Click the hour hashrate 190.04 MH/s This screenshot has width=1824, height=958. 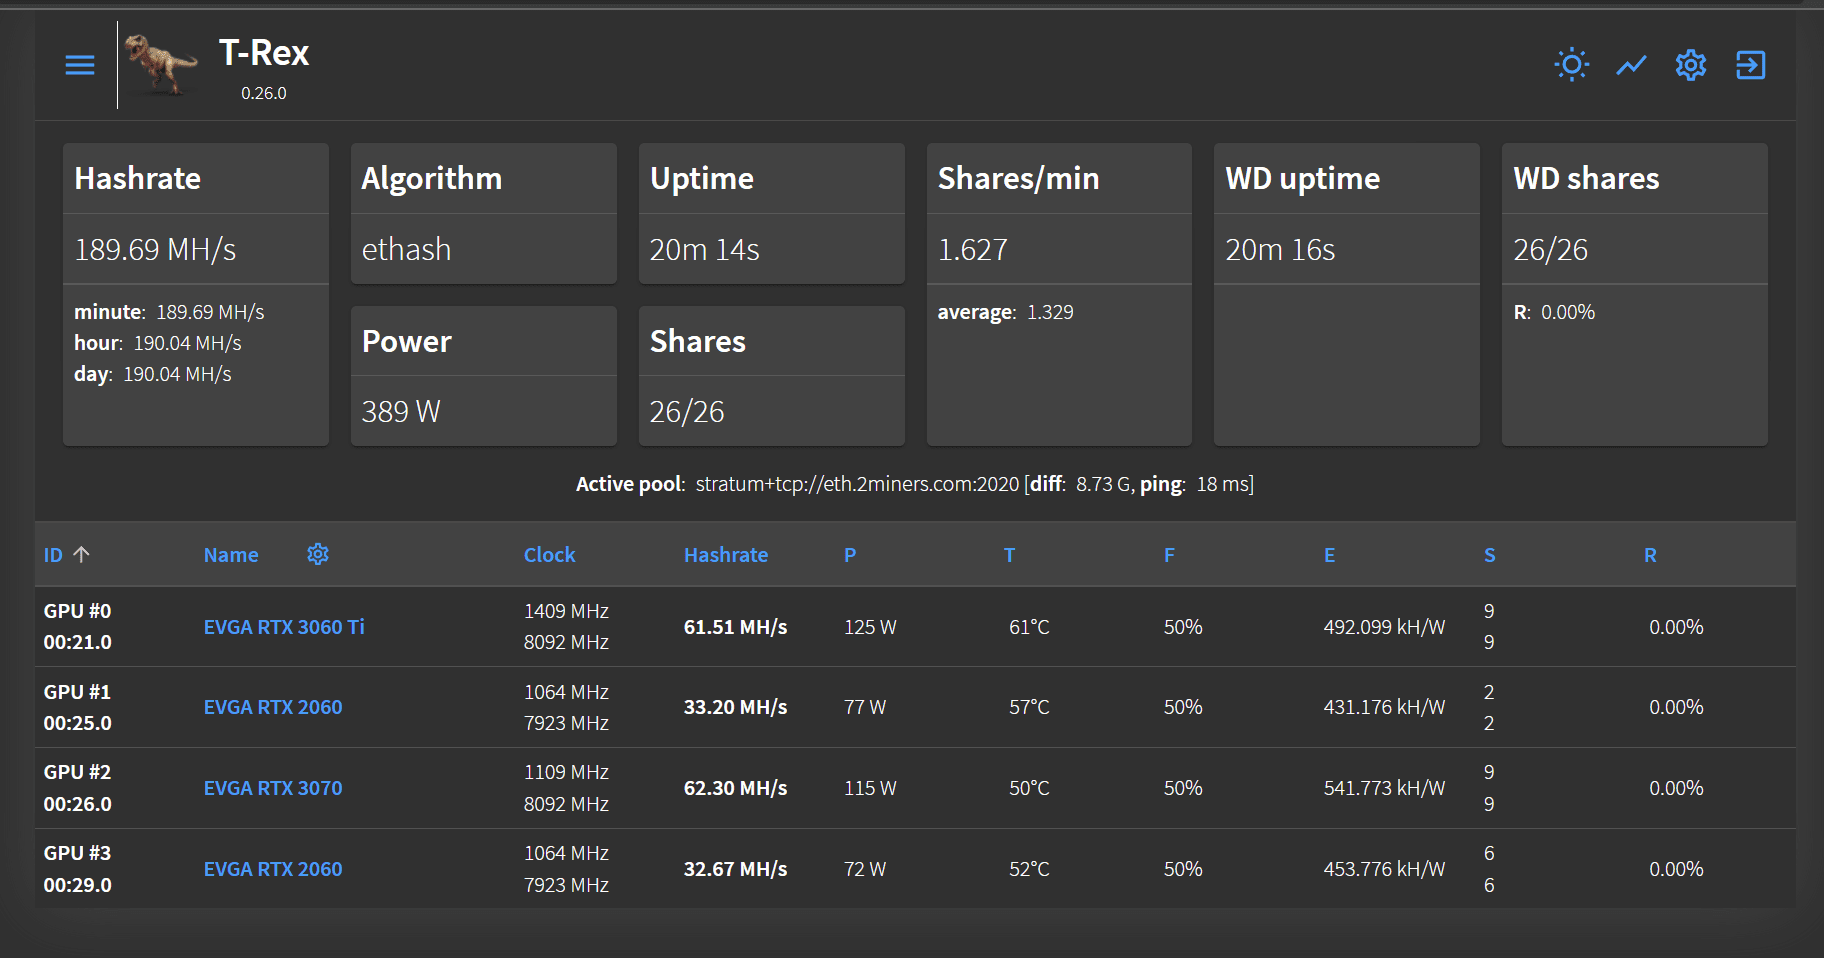(187, 343)
